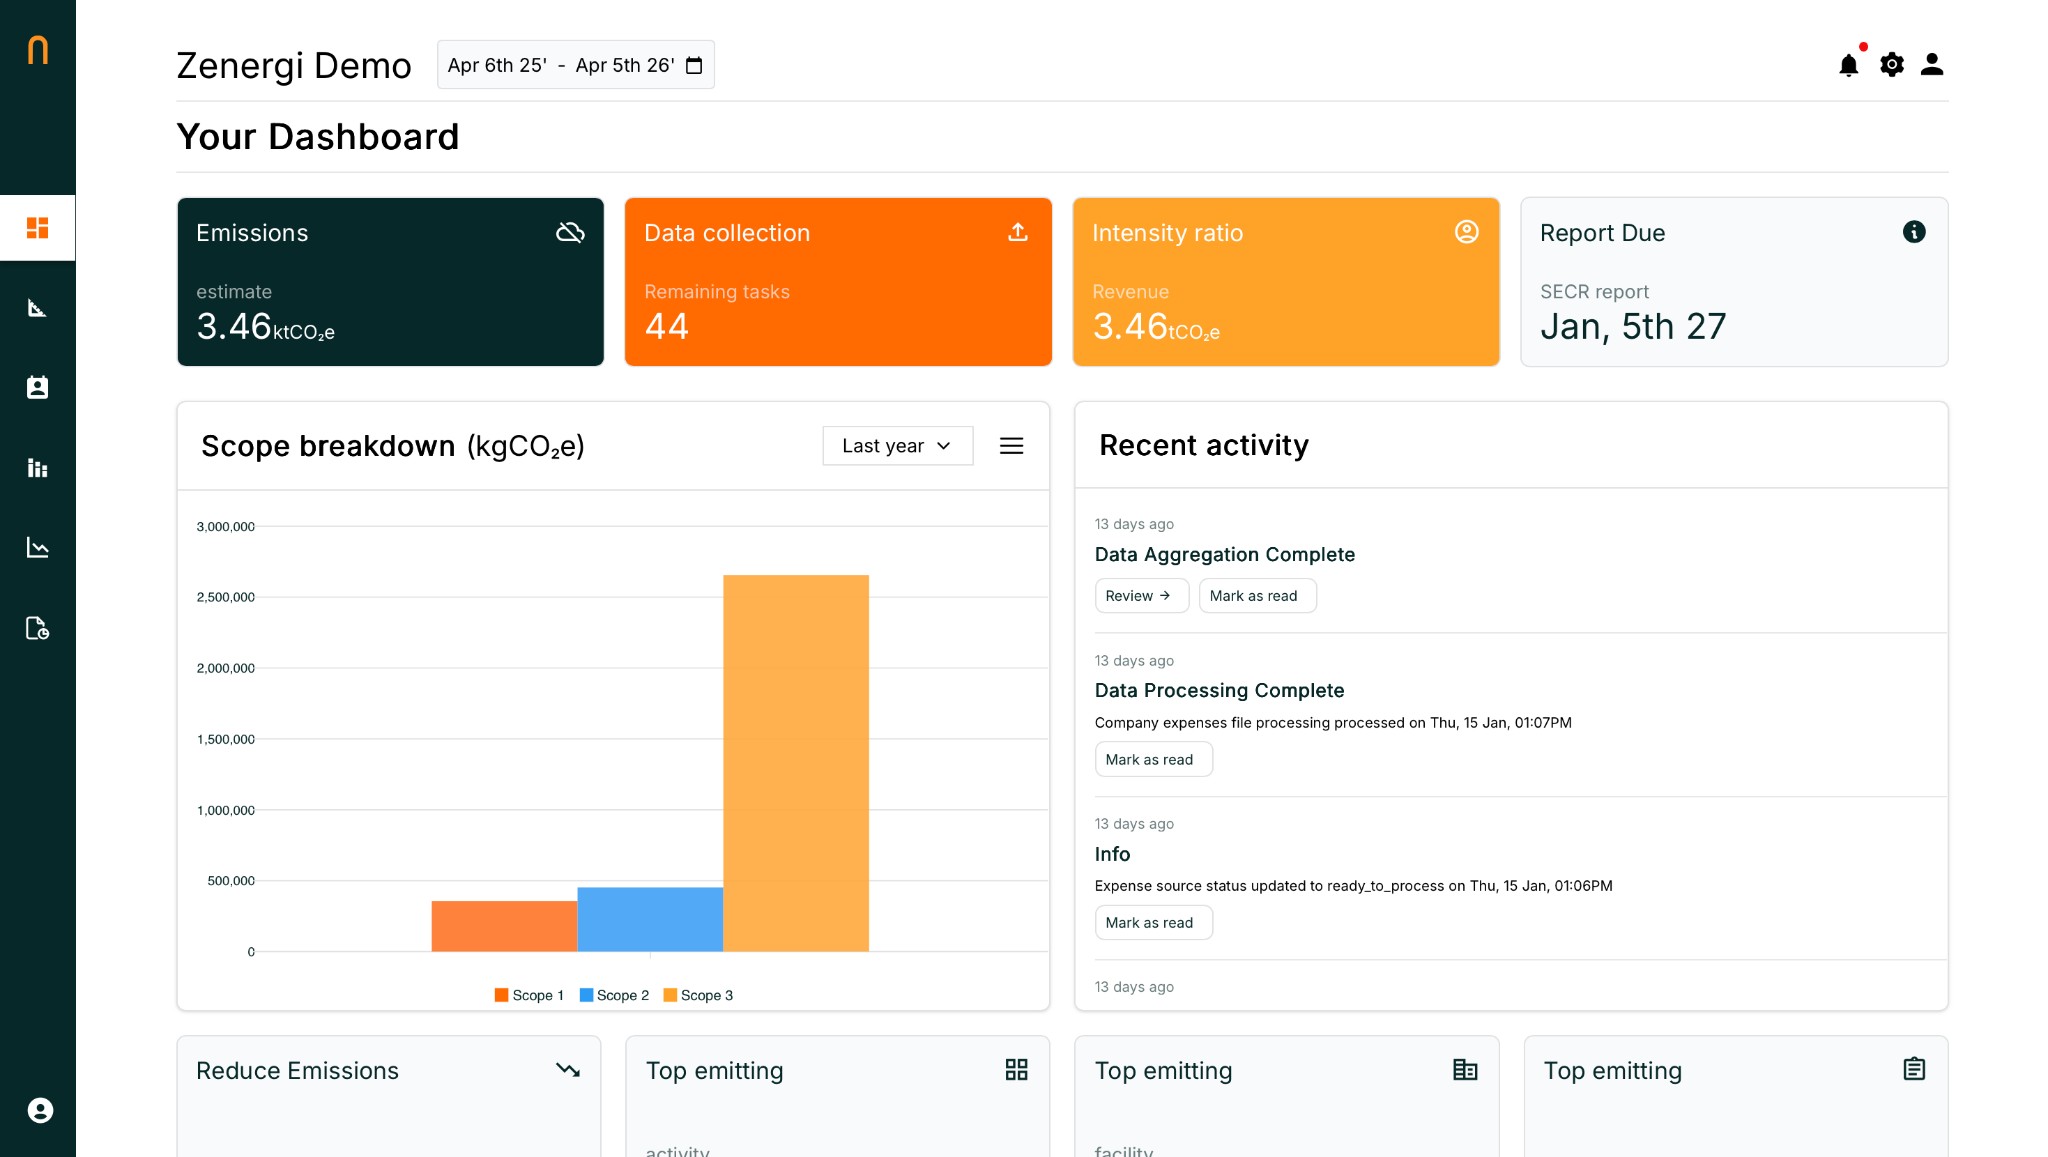The image size is (2048, 1157).
Task: Select the bar chart analytics sidebar icon
Action: tap(38, 468)
